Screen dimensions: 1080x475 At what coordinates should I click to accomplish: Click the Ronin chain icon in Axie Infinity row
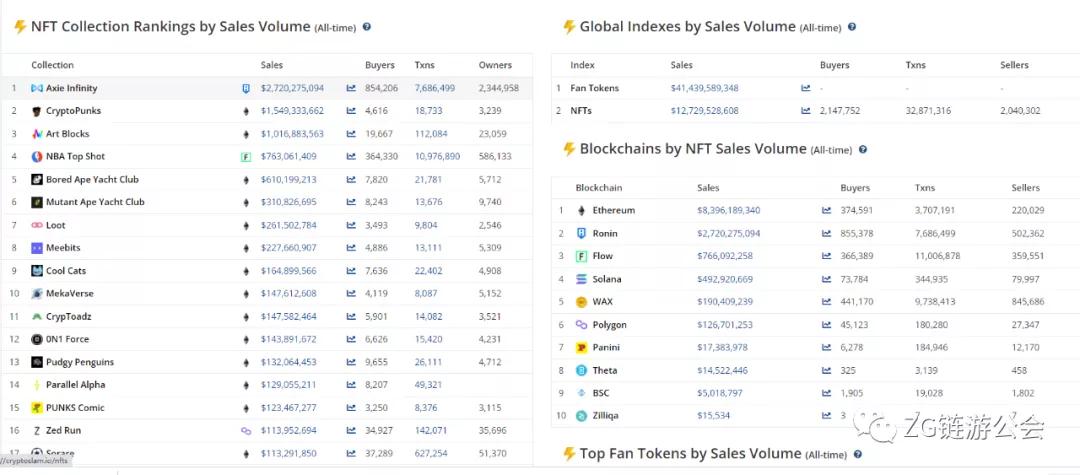tap(246, 88)
